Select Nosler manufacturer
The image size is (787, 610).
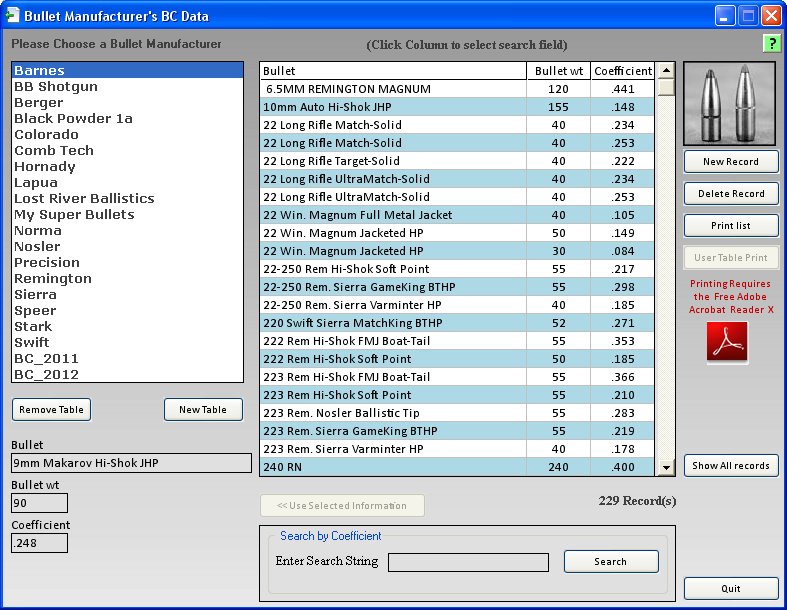click(x=127, y=247)
